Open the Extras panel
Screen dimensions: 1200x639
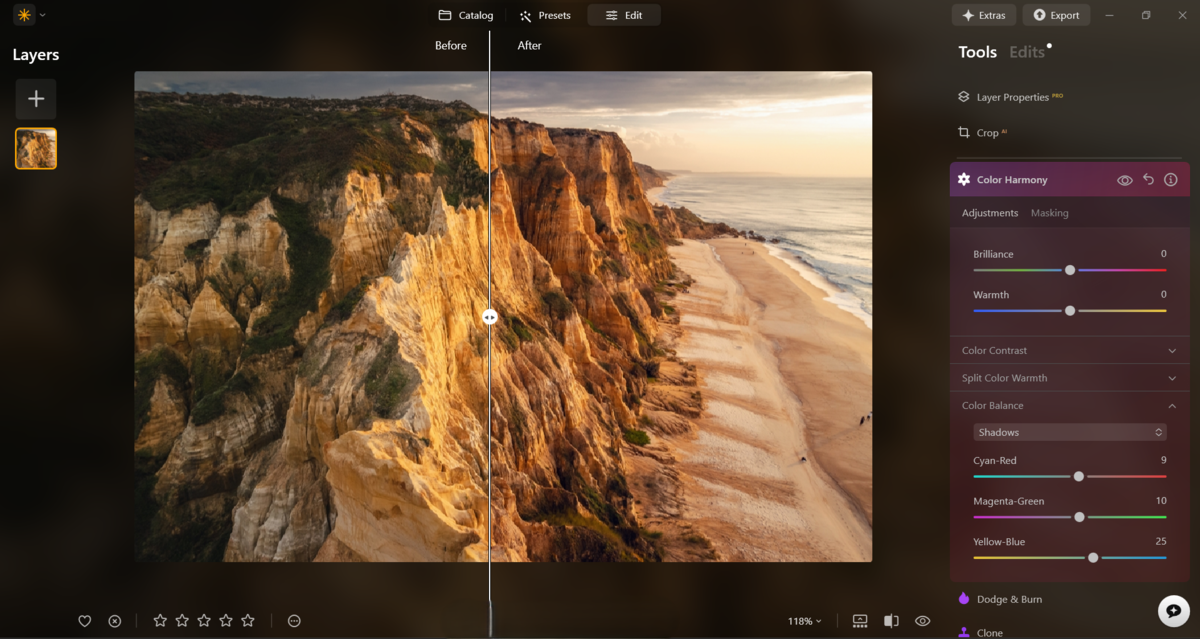983,14
